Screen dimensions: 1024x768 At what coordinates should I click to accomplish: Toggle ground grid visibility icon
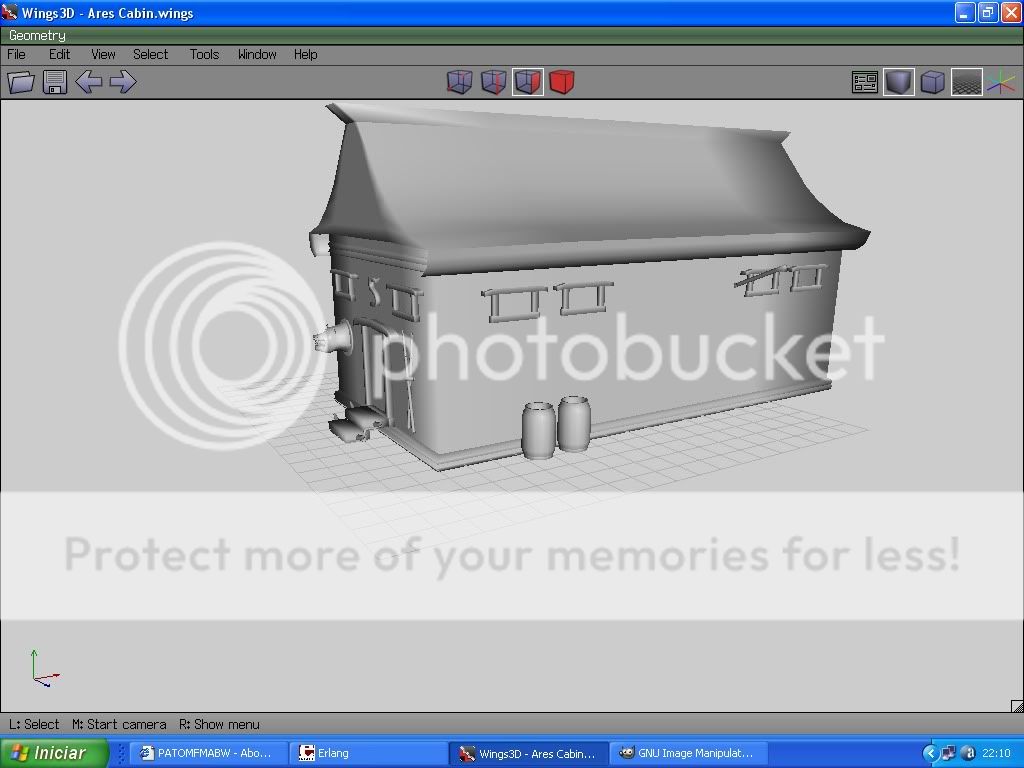coord(967,82)
